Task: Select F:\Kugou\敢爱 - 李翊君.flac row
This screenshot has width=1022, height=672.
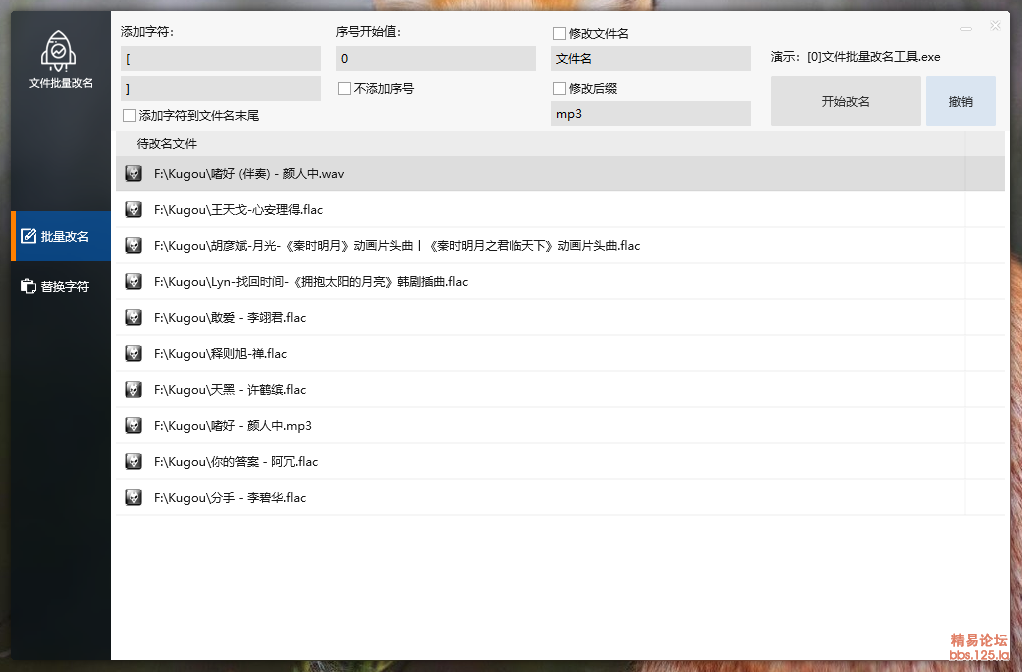Action: (561, 317)
